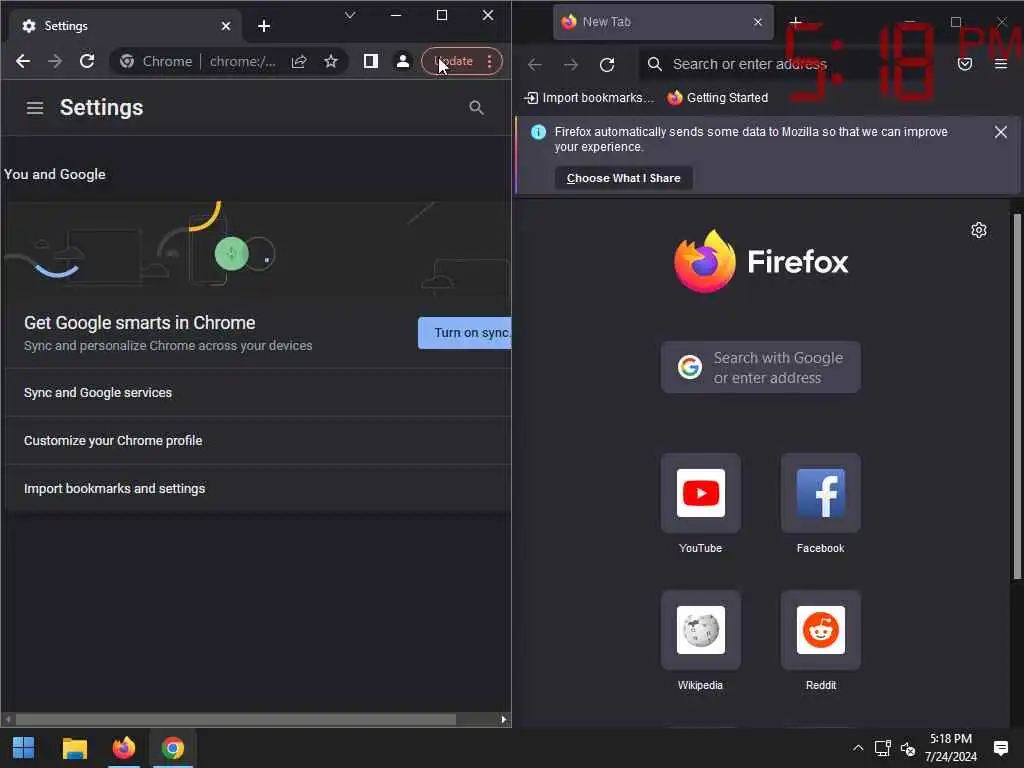1024x768 pixels.
Task: Open Chrome profile avatar menu
Action: (x=403, y=61)
